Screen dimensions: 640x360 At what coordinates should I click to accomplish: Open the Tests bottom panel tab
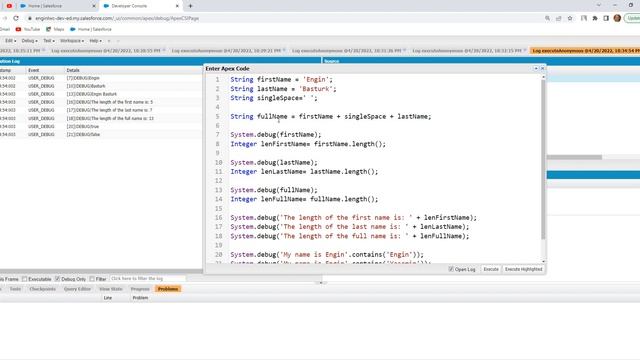tap(15, 289)
